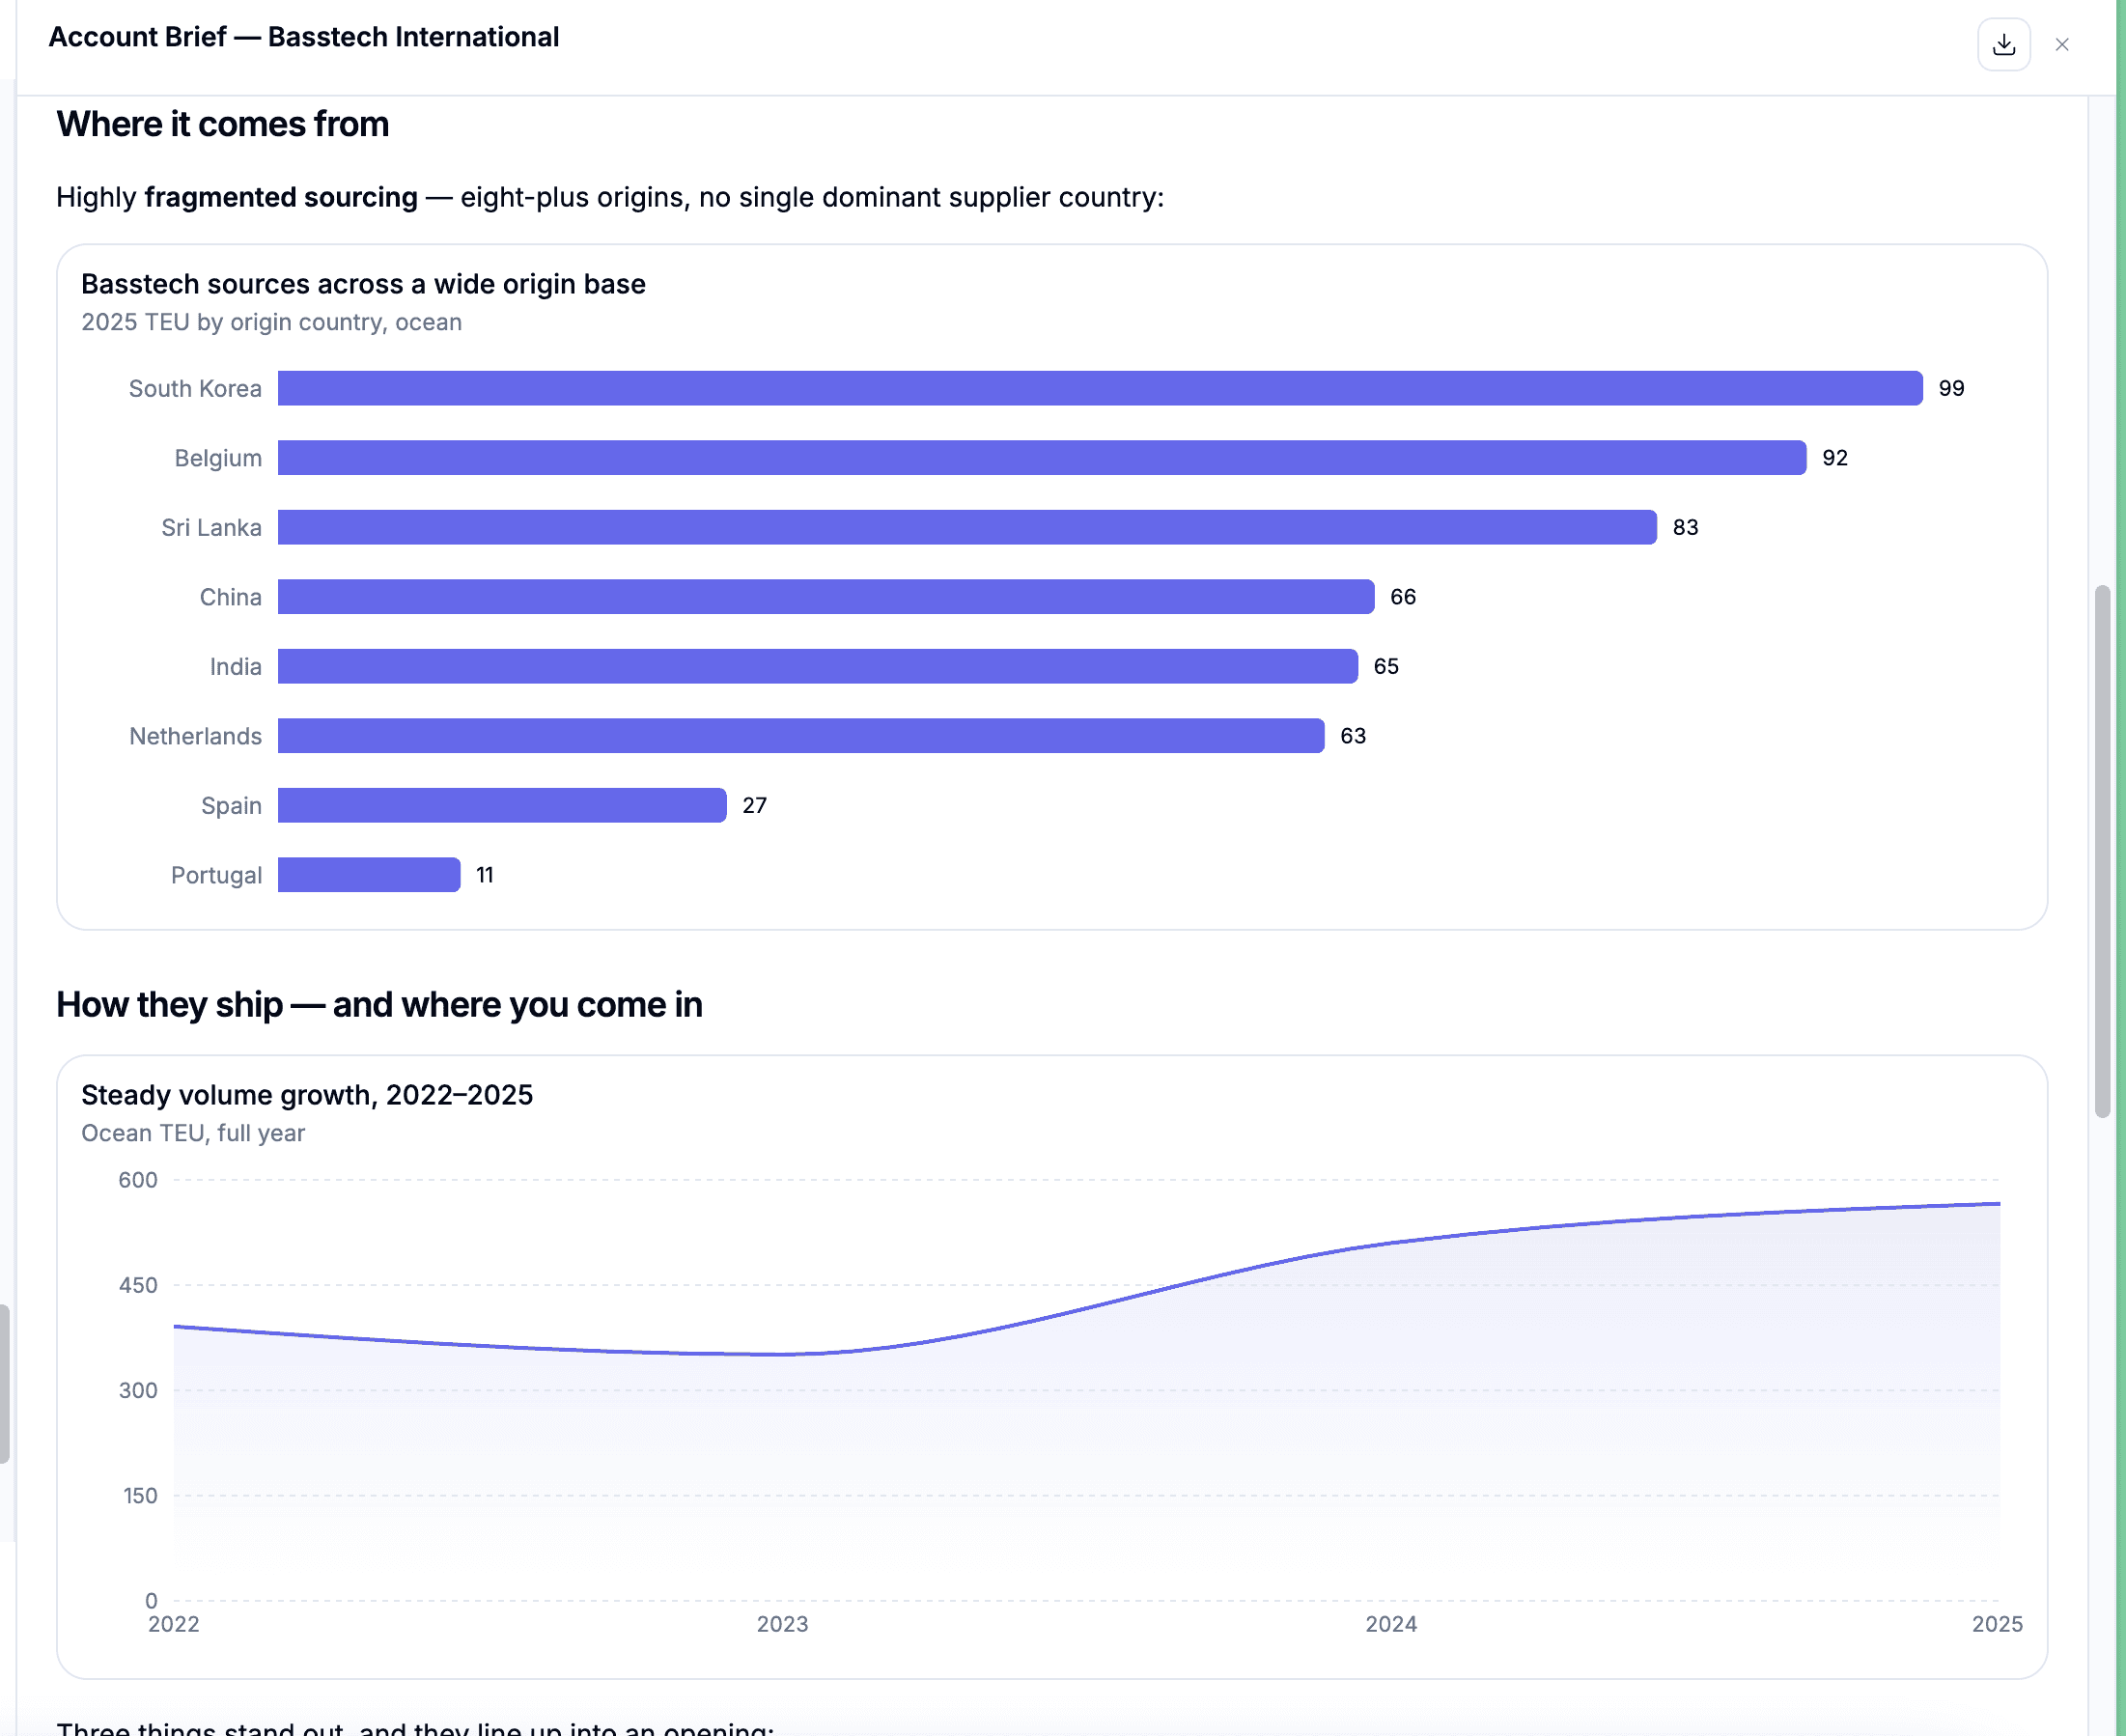Click the 99 value label
Viewport: 2126px width, 1736px height.
[1951, 388]
